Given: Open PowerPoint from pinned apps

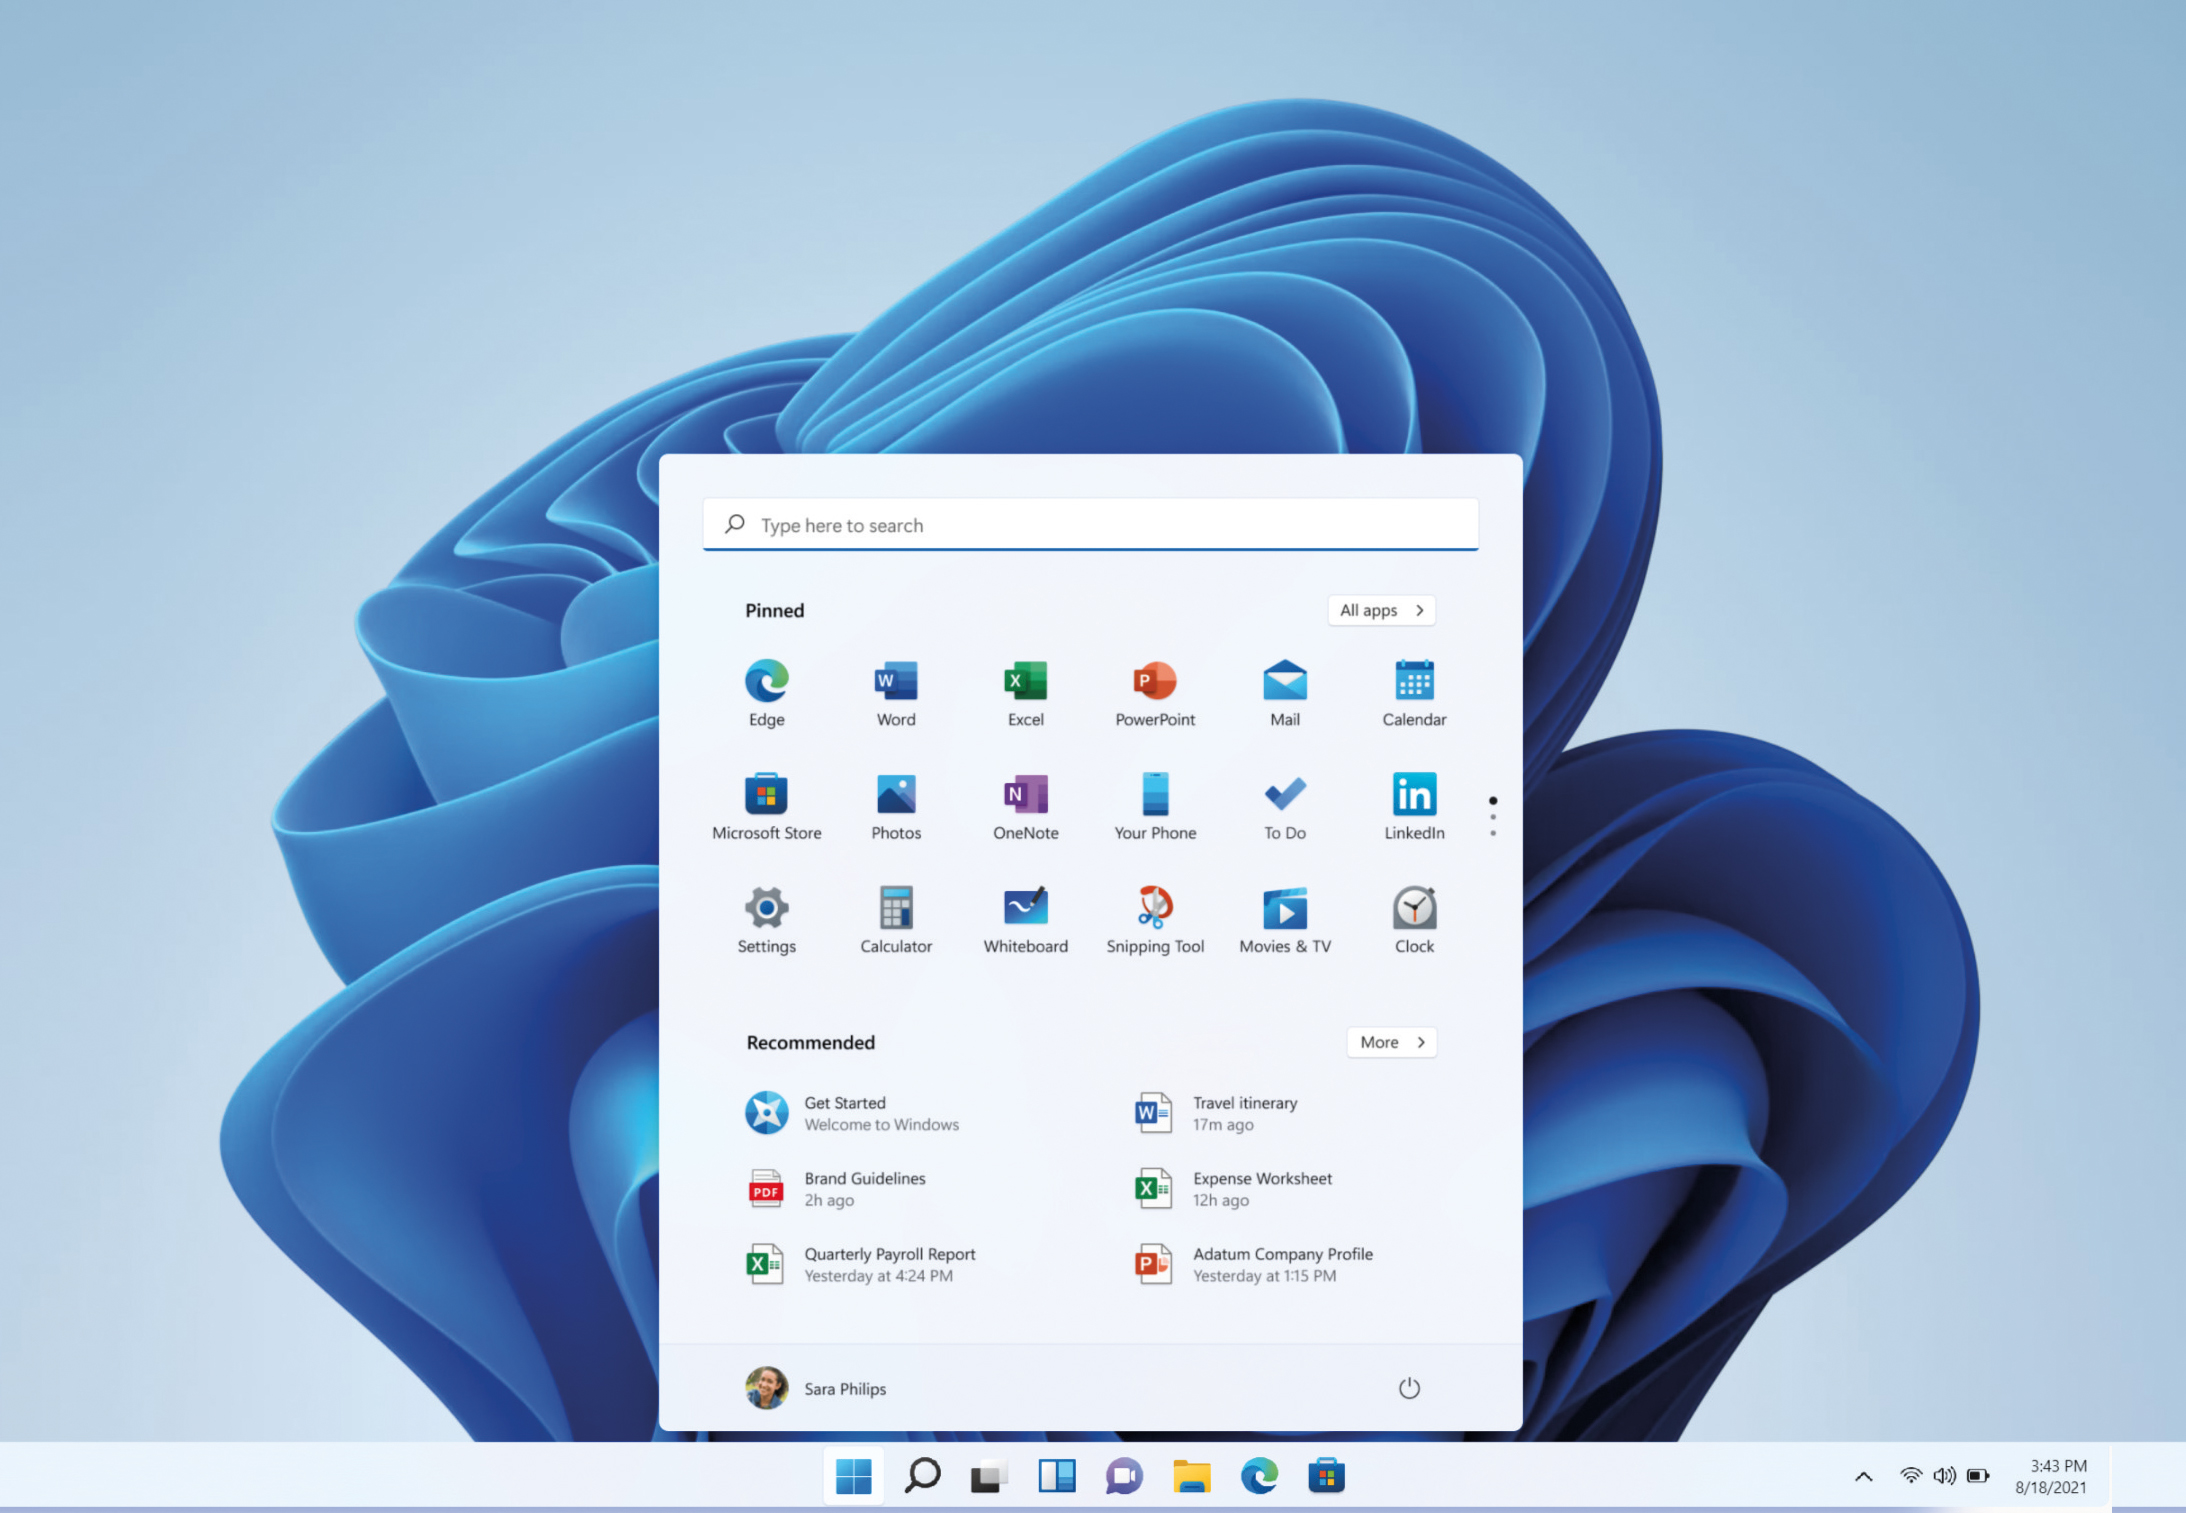Looking at the screenshot, I should [1154, 693].
